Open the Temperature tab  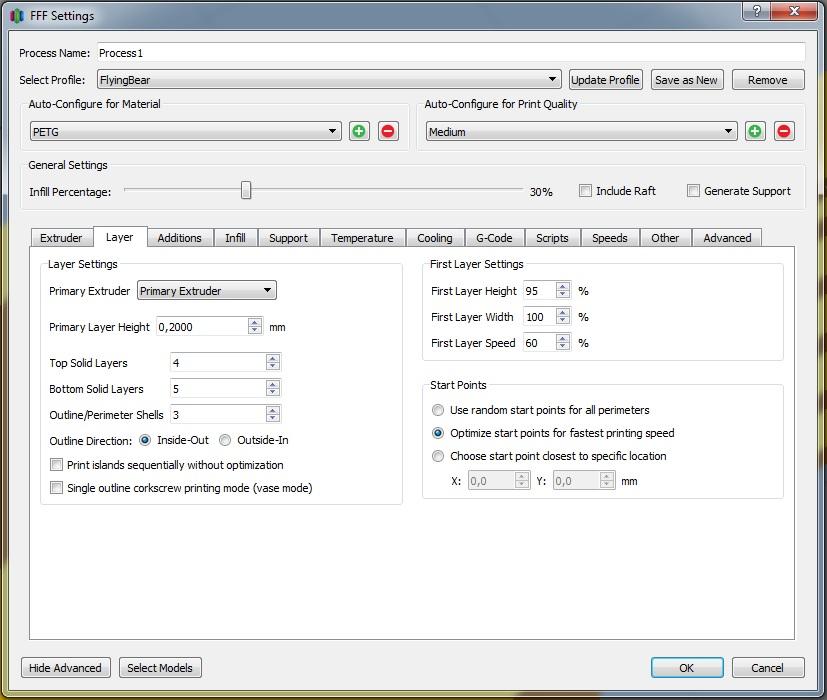[x=362, y=238]
